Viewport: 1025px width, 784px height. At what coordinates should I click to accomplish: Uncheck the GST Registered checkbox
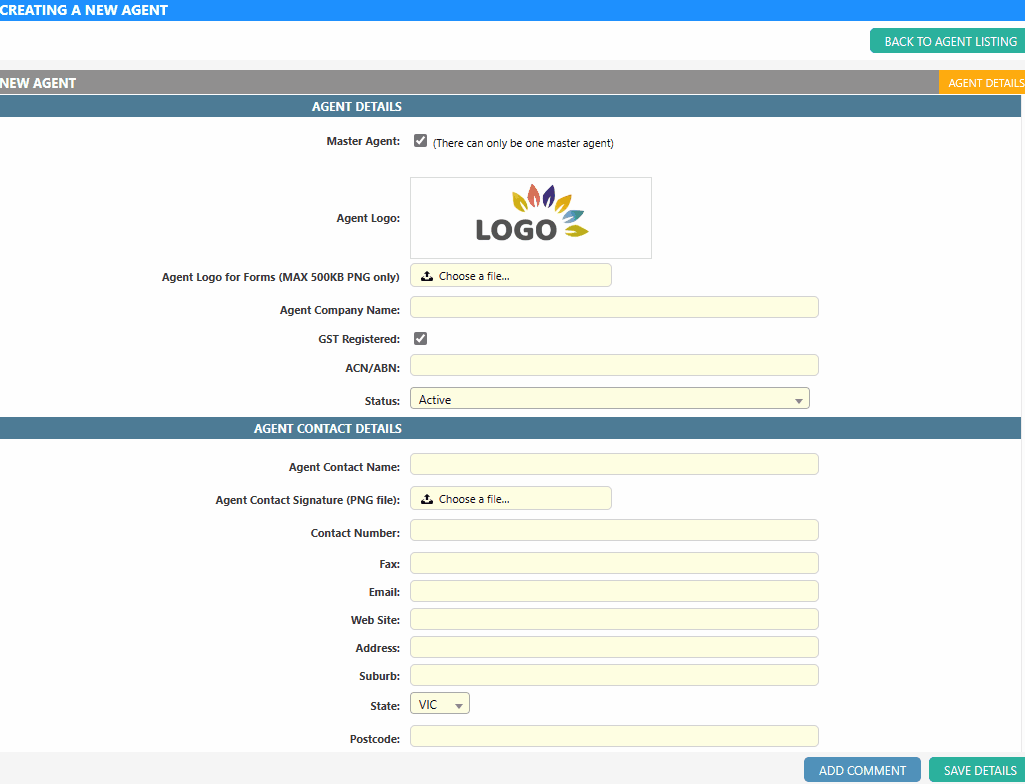click(421, 339)
